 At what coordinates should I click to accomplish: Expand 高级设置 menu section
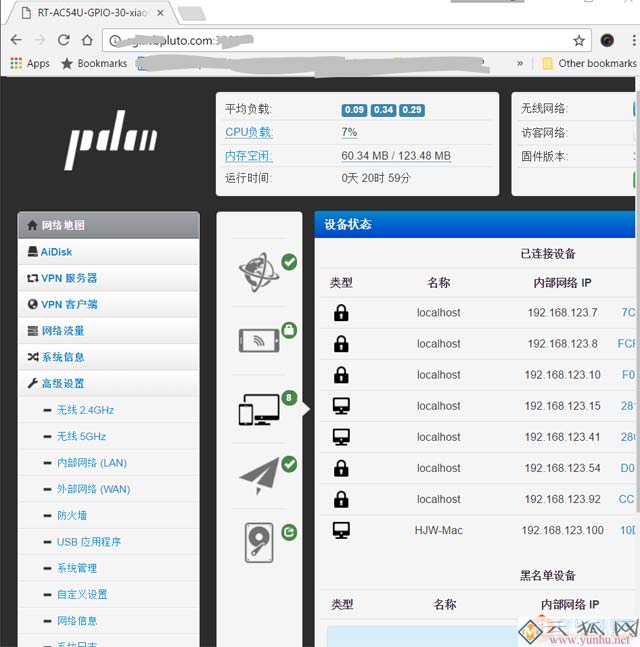click(x=109, y=384)
